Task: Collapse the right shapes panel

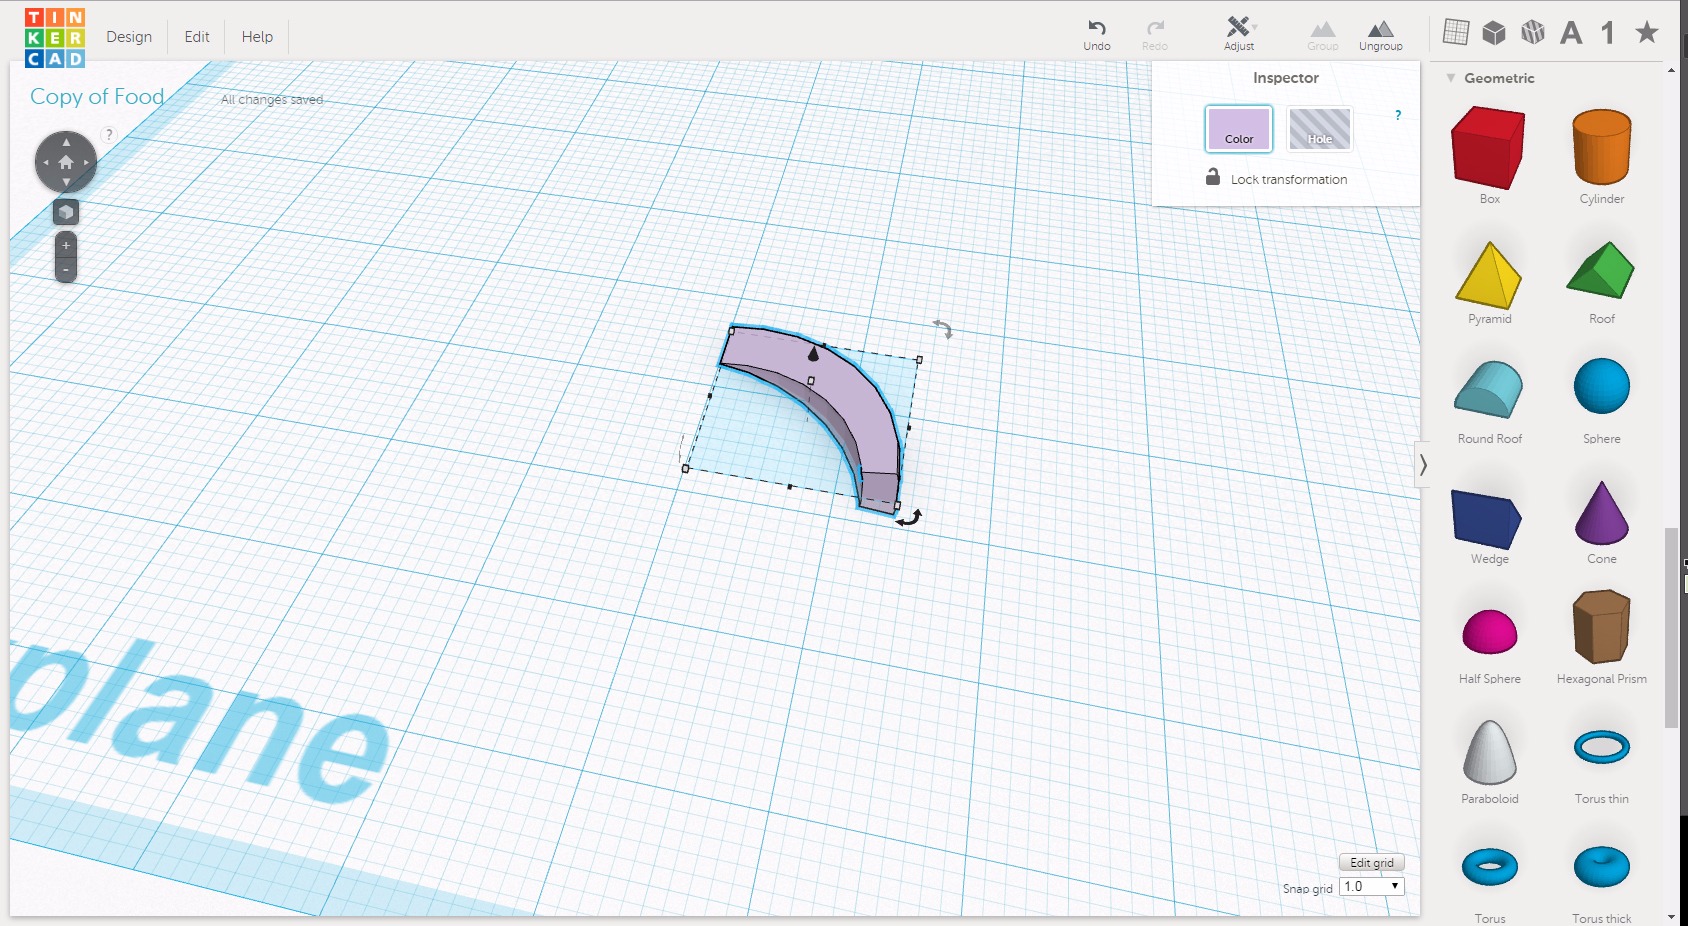Action: coord(1422,465)
